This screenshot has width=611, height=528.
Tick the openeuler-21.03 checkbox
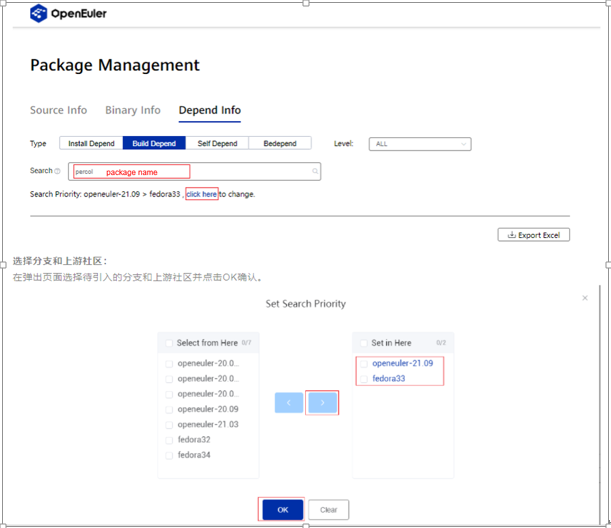(169, 425)
